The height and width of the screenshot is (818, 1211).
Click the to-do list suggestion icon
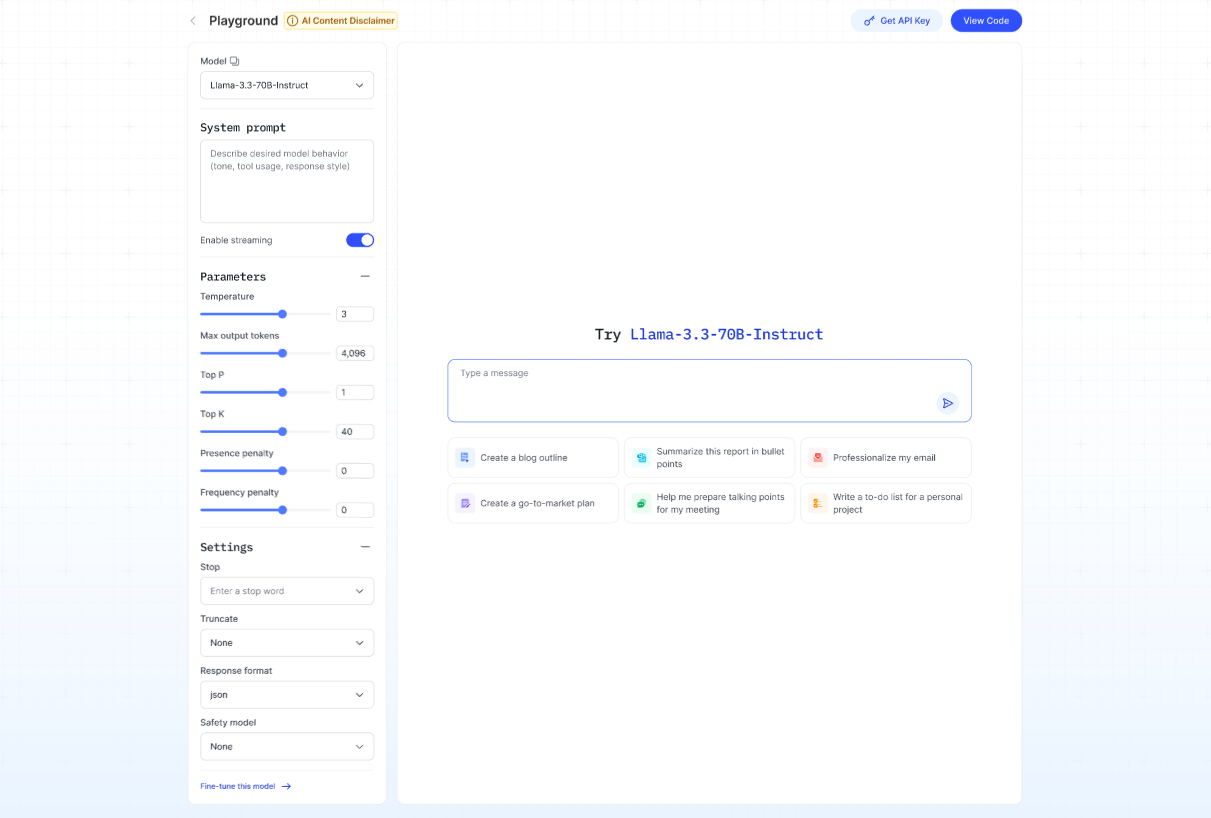[817, 503]
